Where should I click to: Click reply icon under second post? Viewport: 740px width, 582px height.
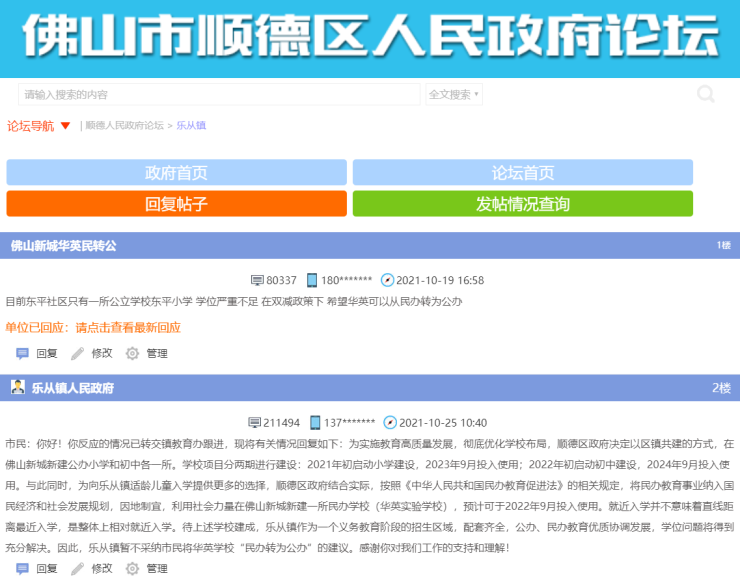tap(23, 568)
